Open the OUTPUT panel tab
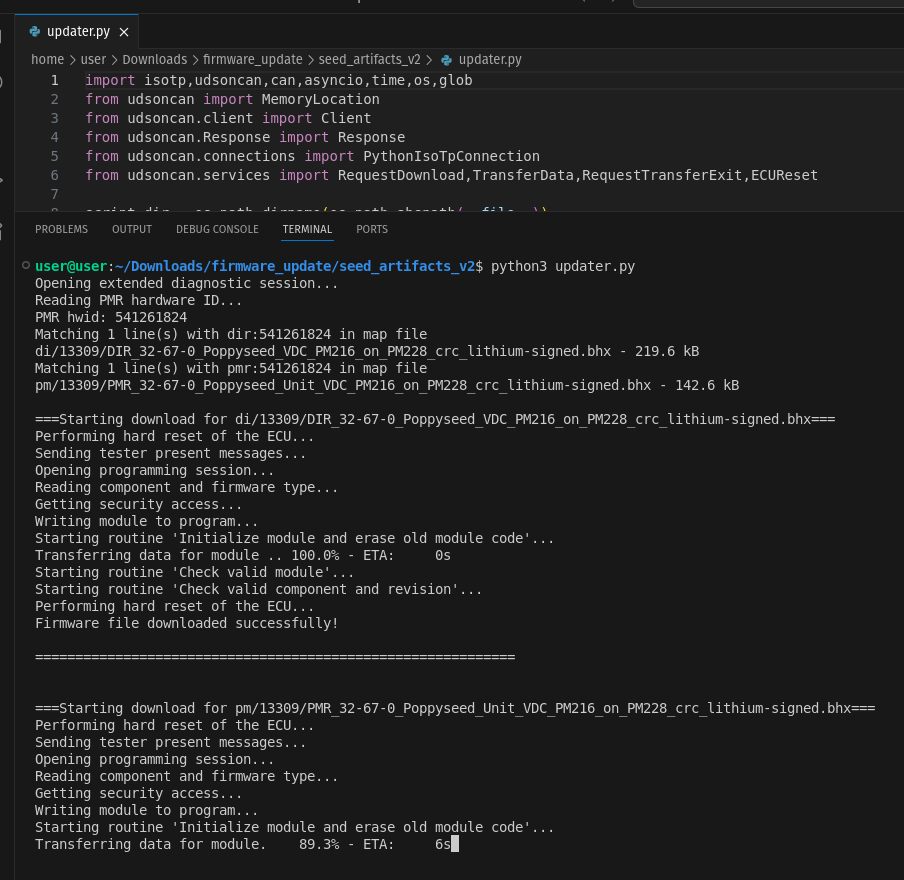904x880 pixels. (132, 229)
